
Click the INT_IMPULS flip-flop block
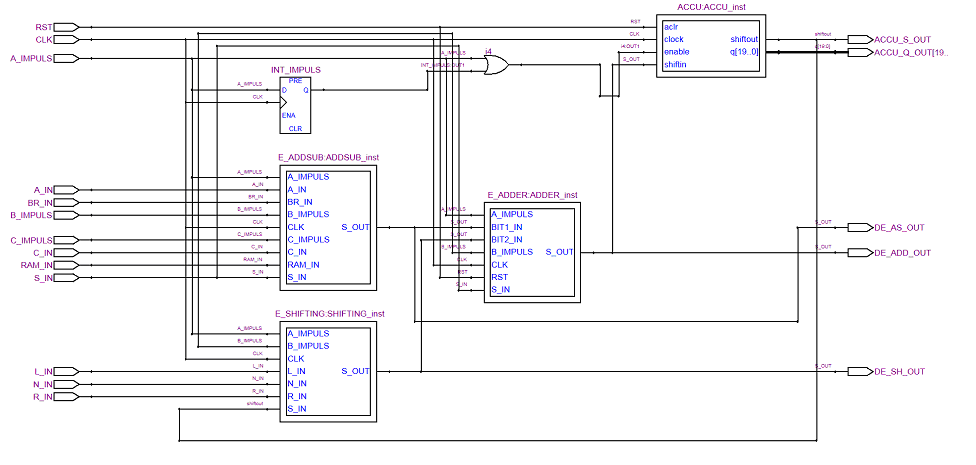pyautogui.click(x=295, y=106)
